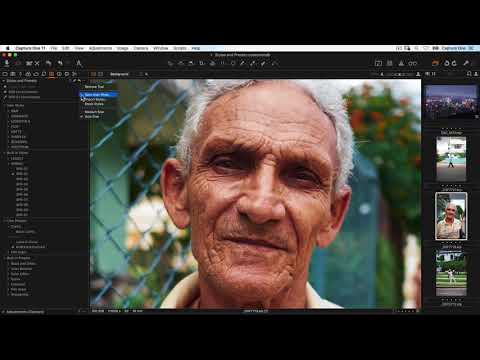The image size is (480, 360).
Task: Switch viewer to multi-view mode icon
Action: pyautogui.click(x=94, y=74)
